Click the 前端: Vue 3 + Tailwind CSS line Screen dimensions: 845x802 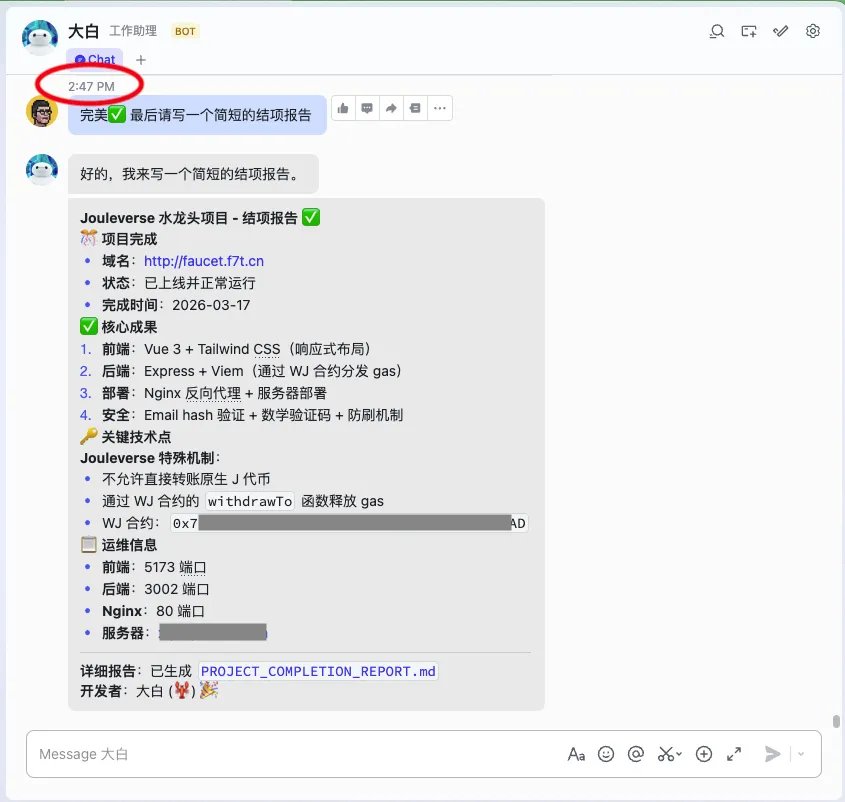pos(236,349)
